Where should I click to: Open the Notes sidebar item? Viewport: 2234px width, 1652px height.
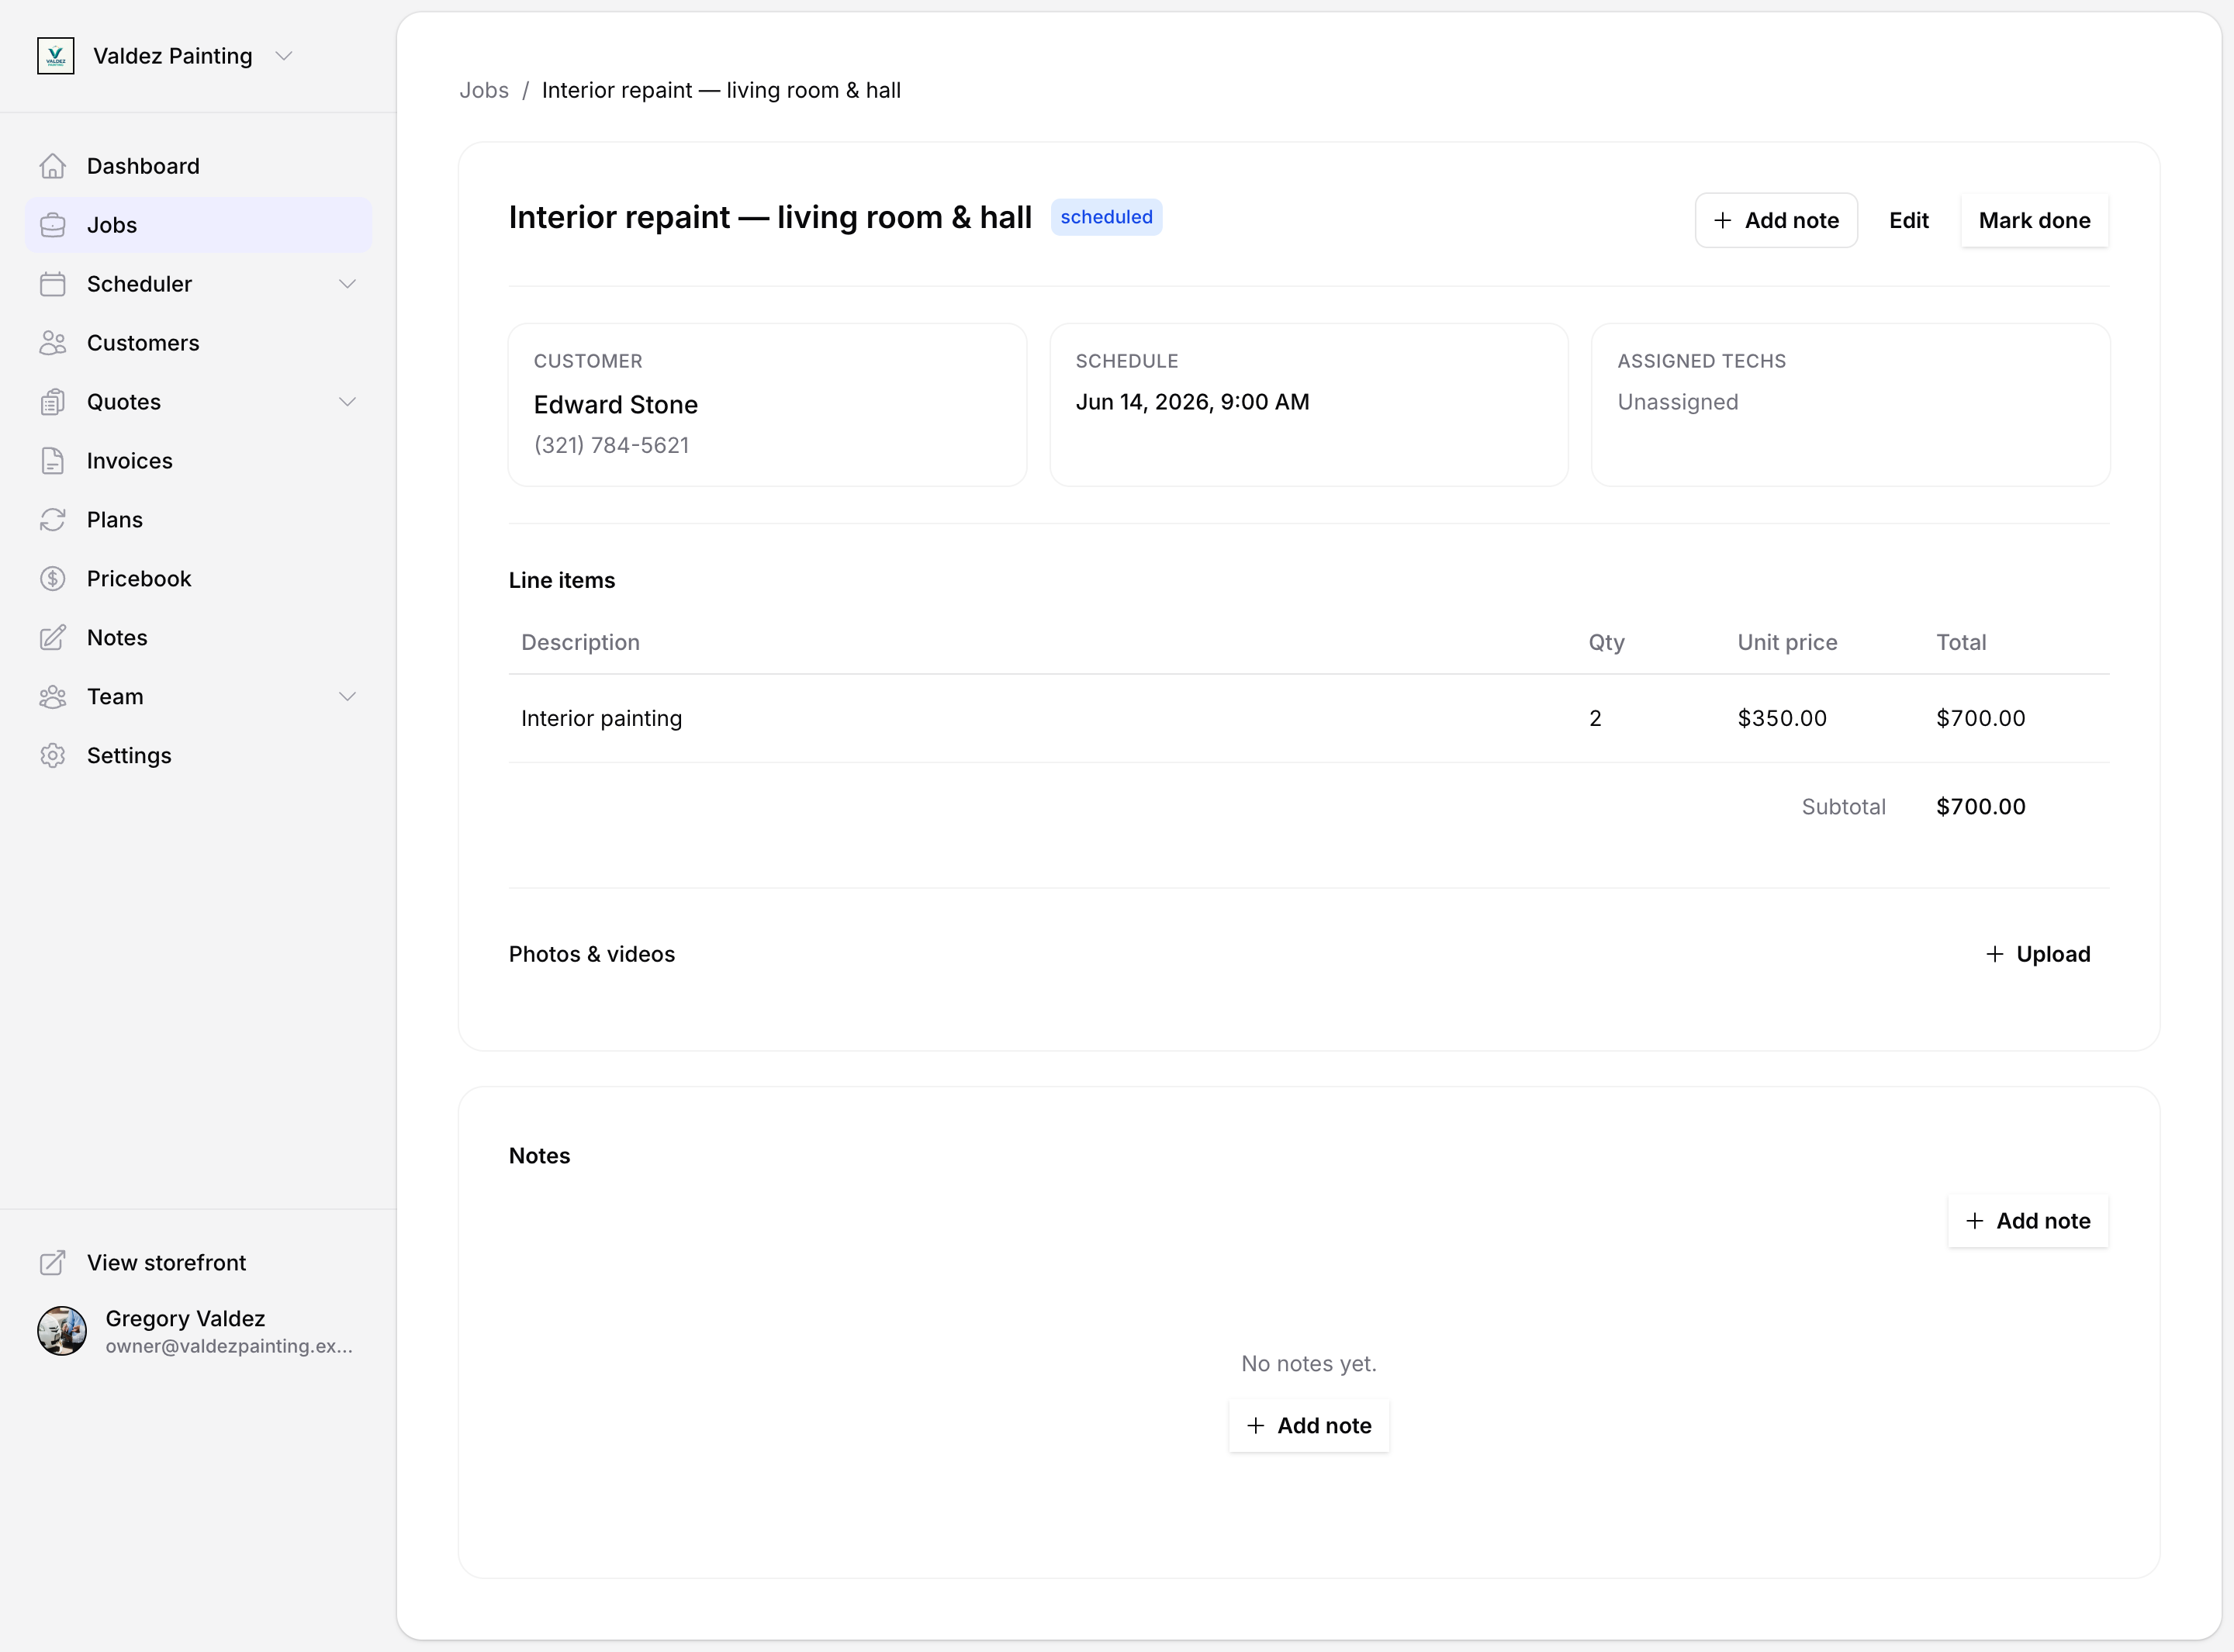(199, 638)
